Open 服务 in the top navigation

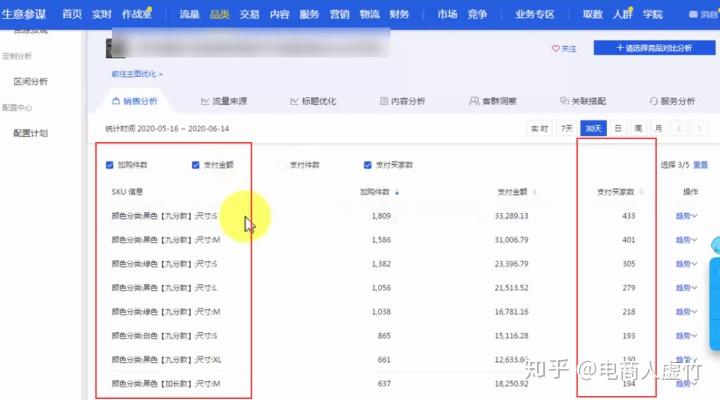tap(309, 14)
